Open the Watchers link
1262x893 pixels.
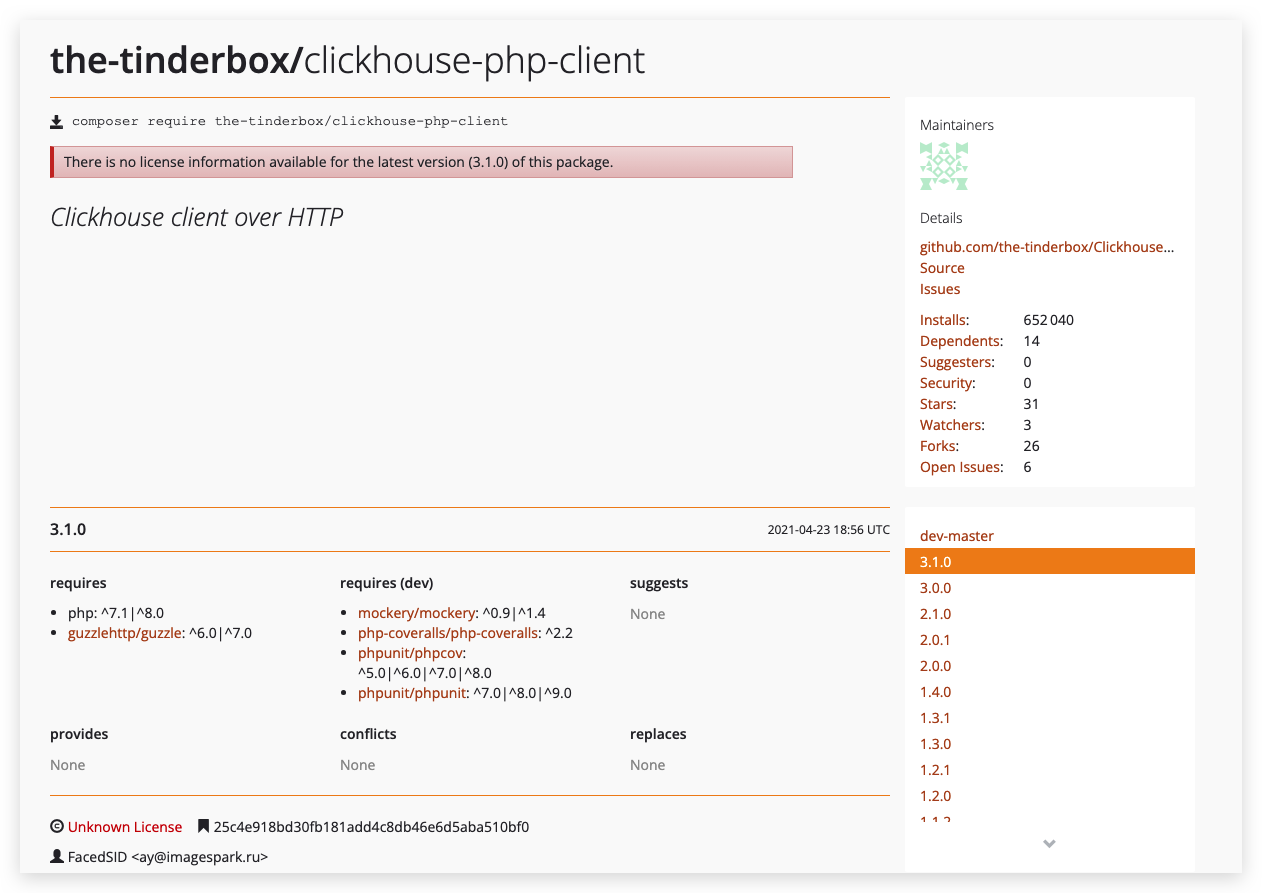pyautogui.click(x=951, y=425)
